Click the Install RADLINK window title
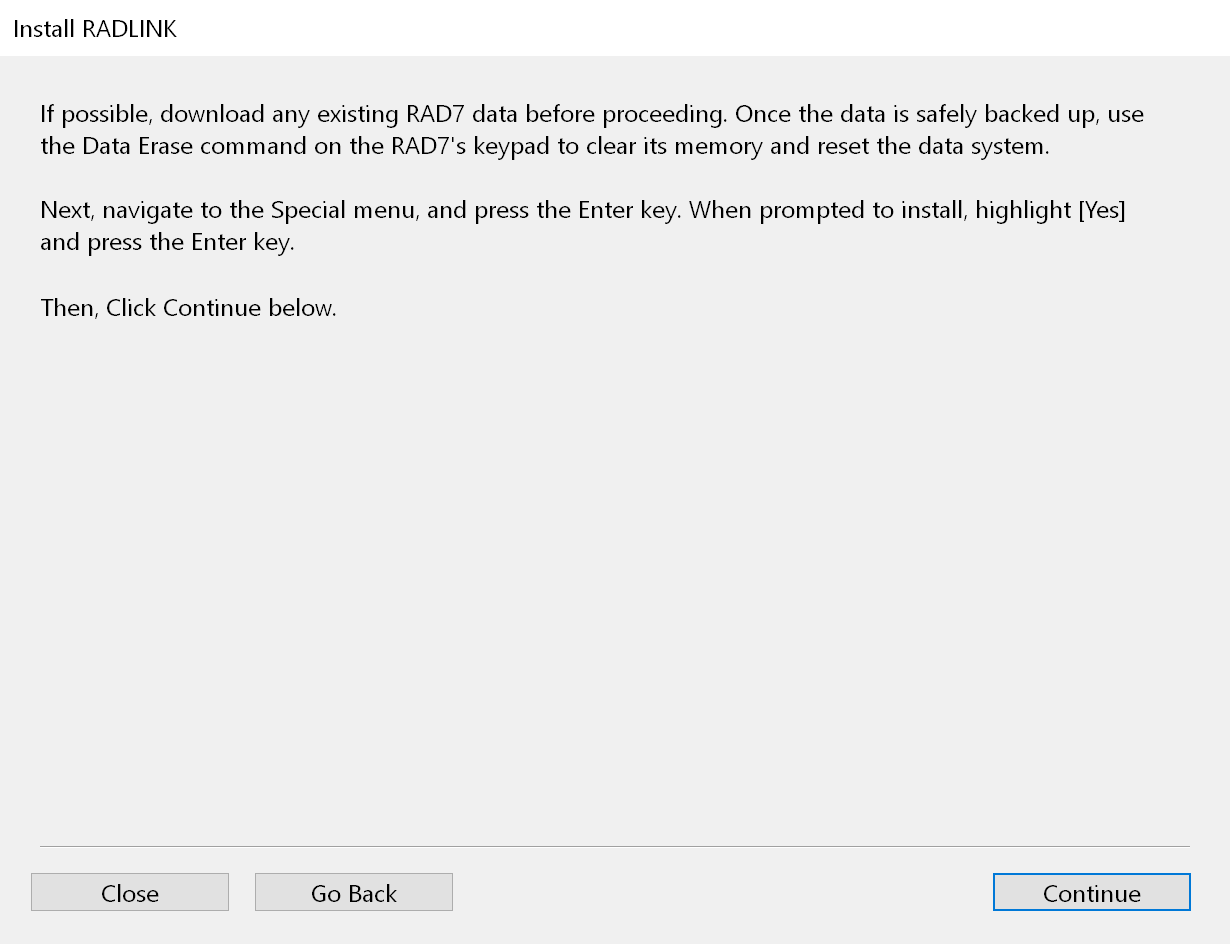 (x=95, y=29)
